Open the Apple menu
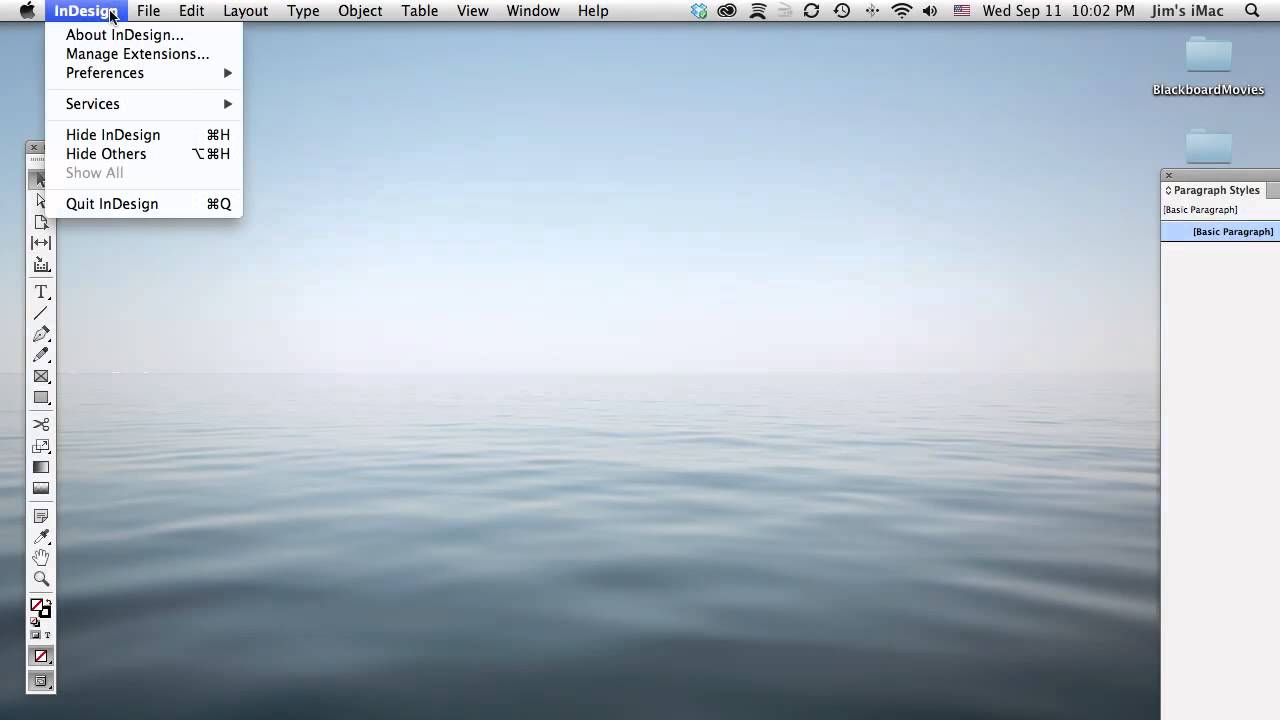The height and width of the screenshot is (720, 1280). [x=27, y=11]
